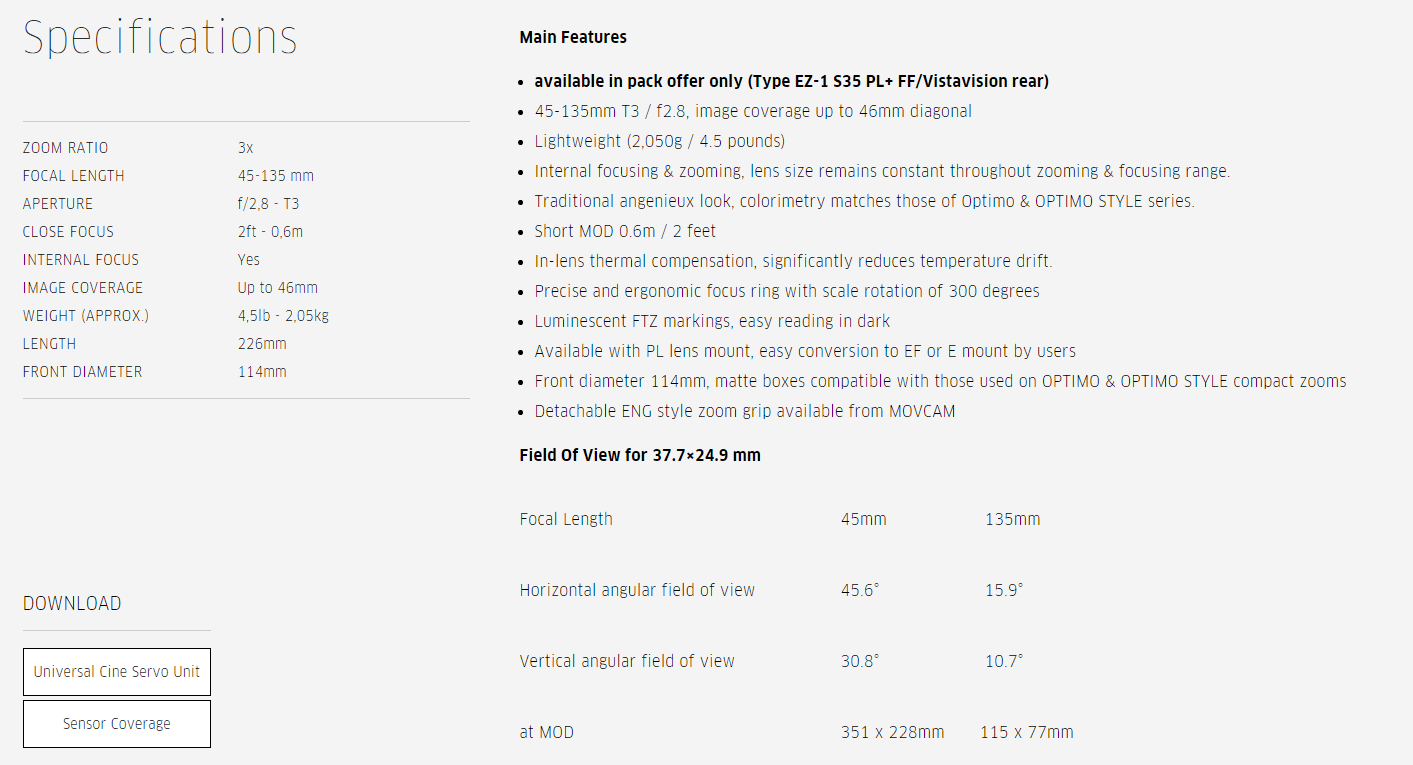The width and height of the screenshot is (1413, 765).
Task: Click the Luminescent FTZ markings feature line
Action: [x=712, y=321]
